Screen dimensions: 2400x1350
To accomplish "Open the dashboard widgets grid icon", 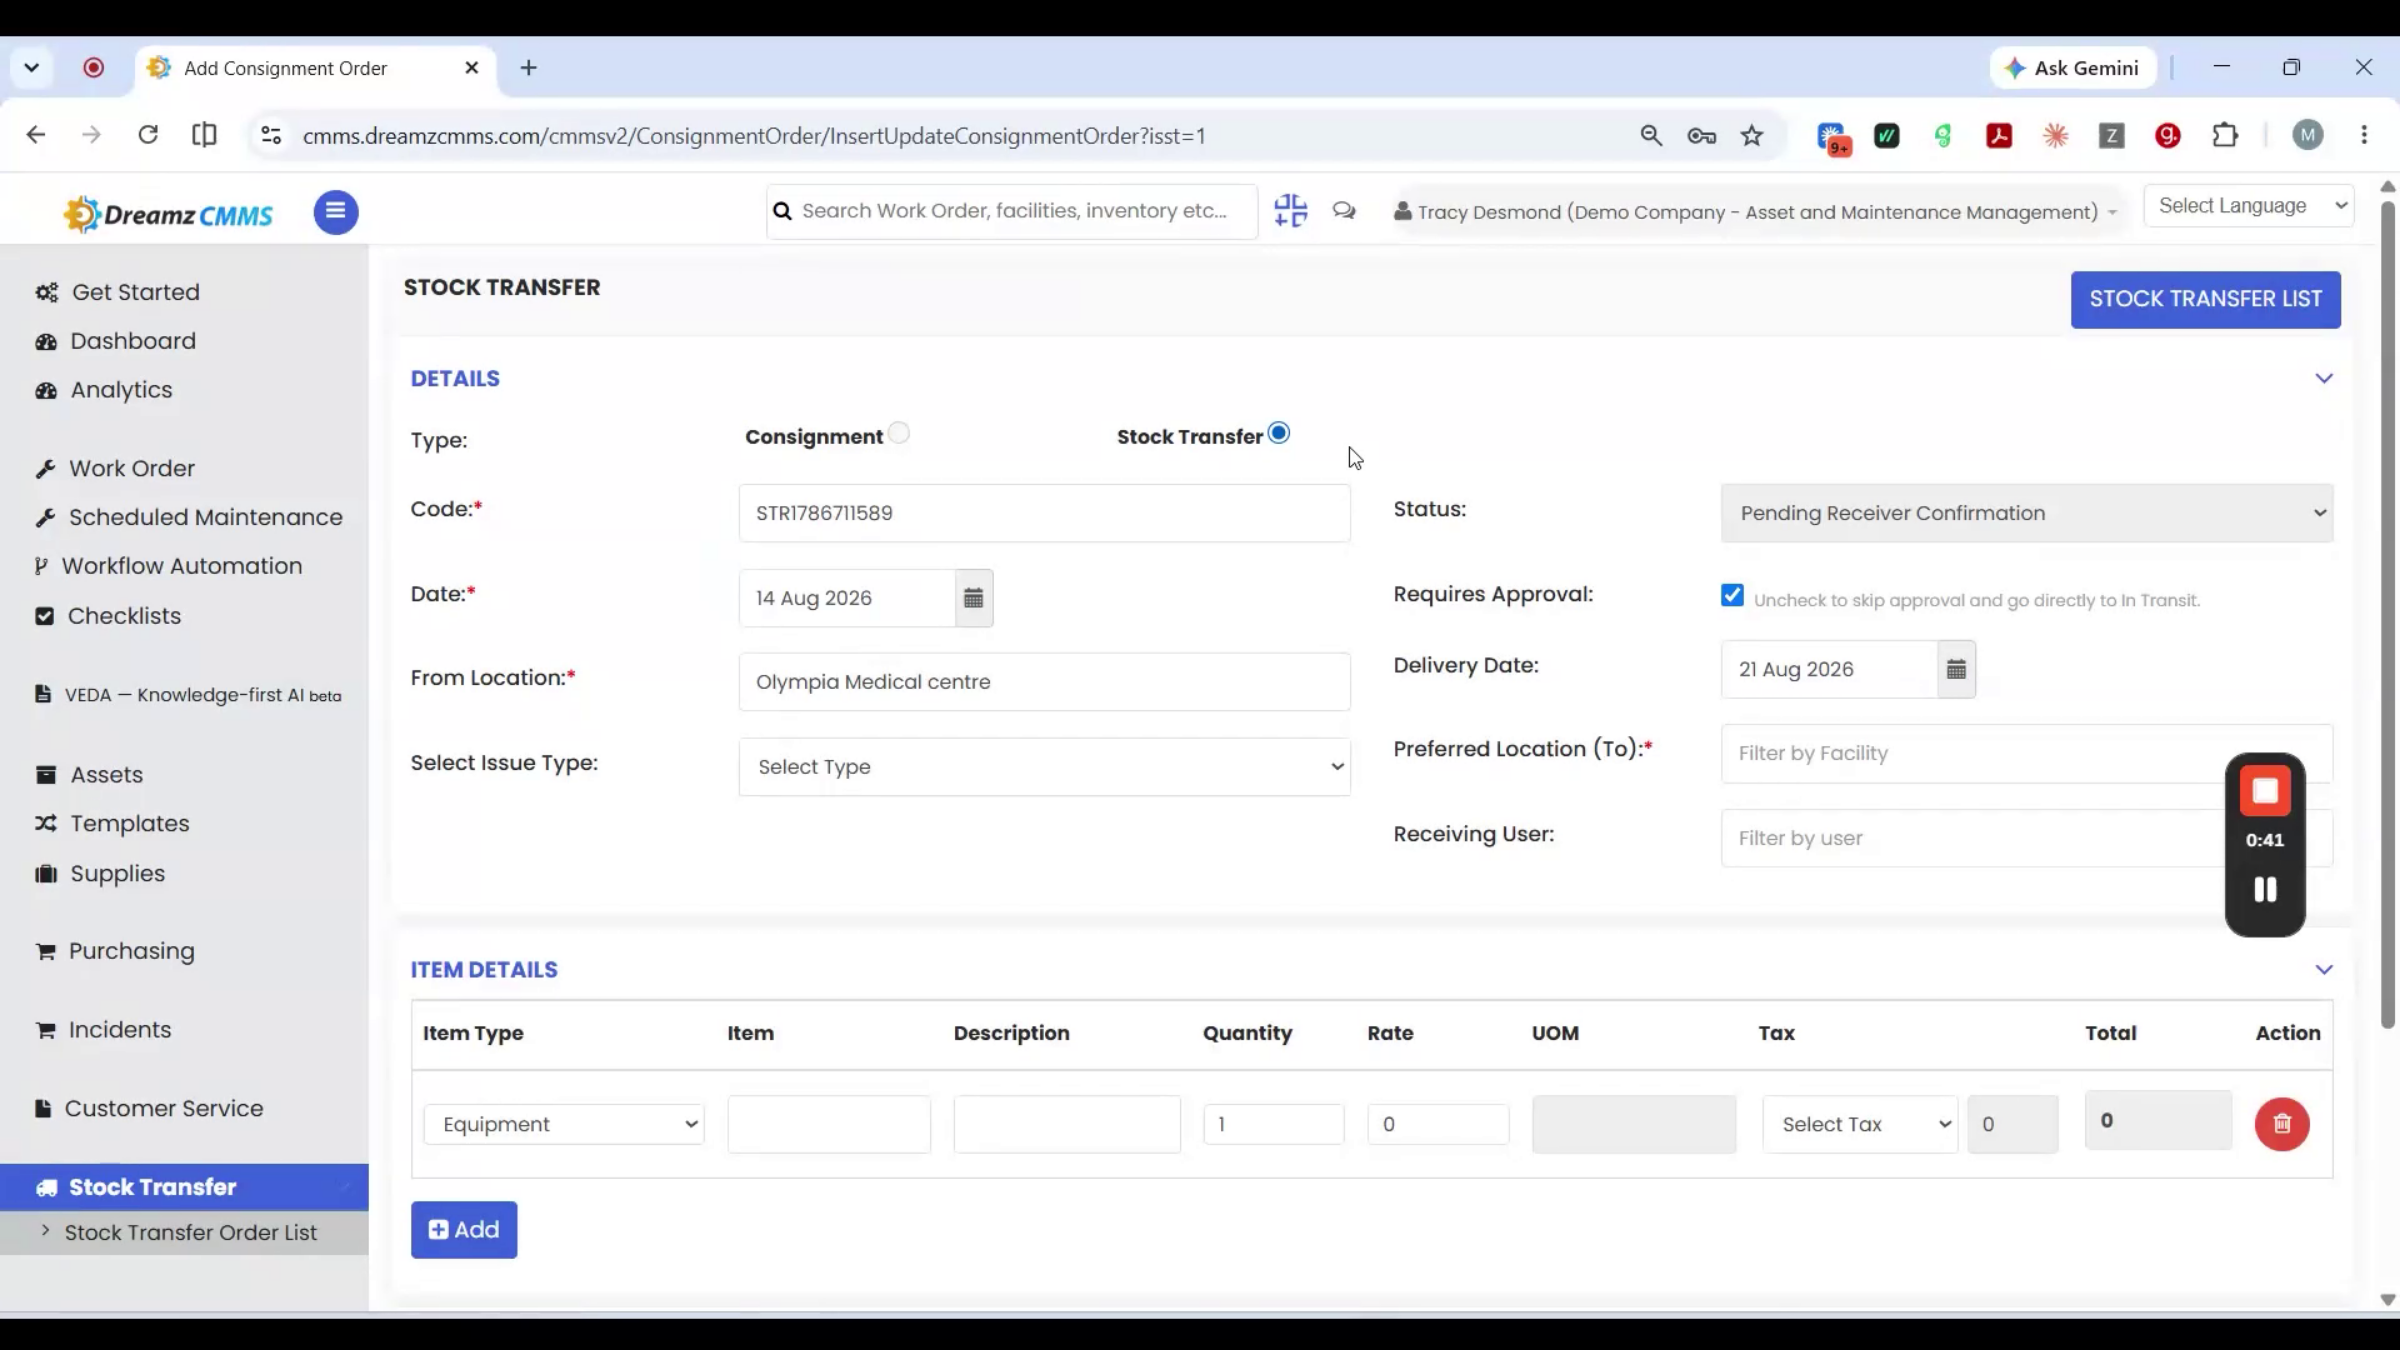I will (x=1291, y=211).
